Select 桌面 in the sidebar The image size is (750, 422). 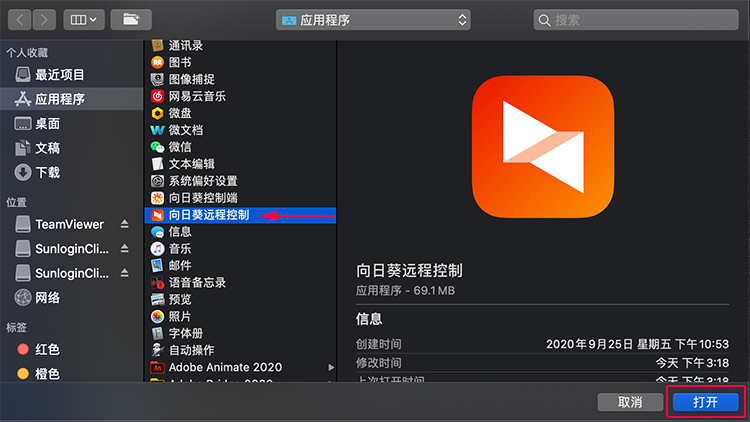47,124
